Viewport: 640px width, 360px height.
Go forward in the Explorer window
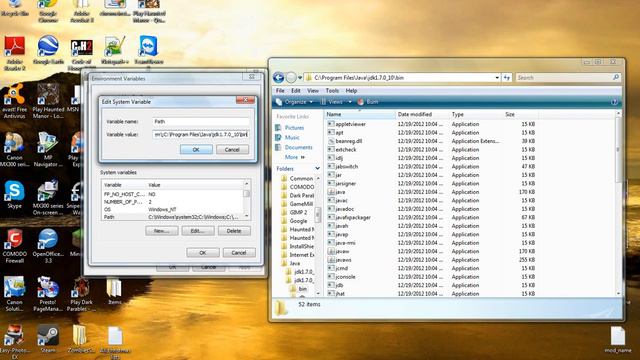[x=291, y=77]
